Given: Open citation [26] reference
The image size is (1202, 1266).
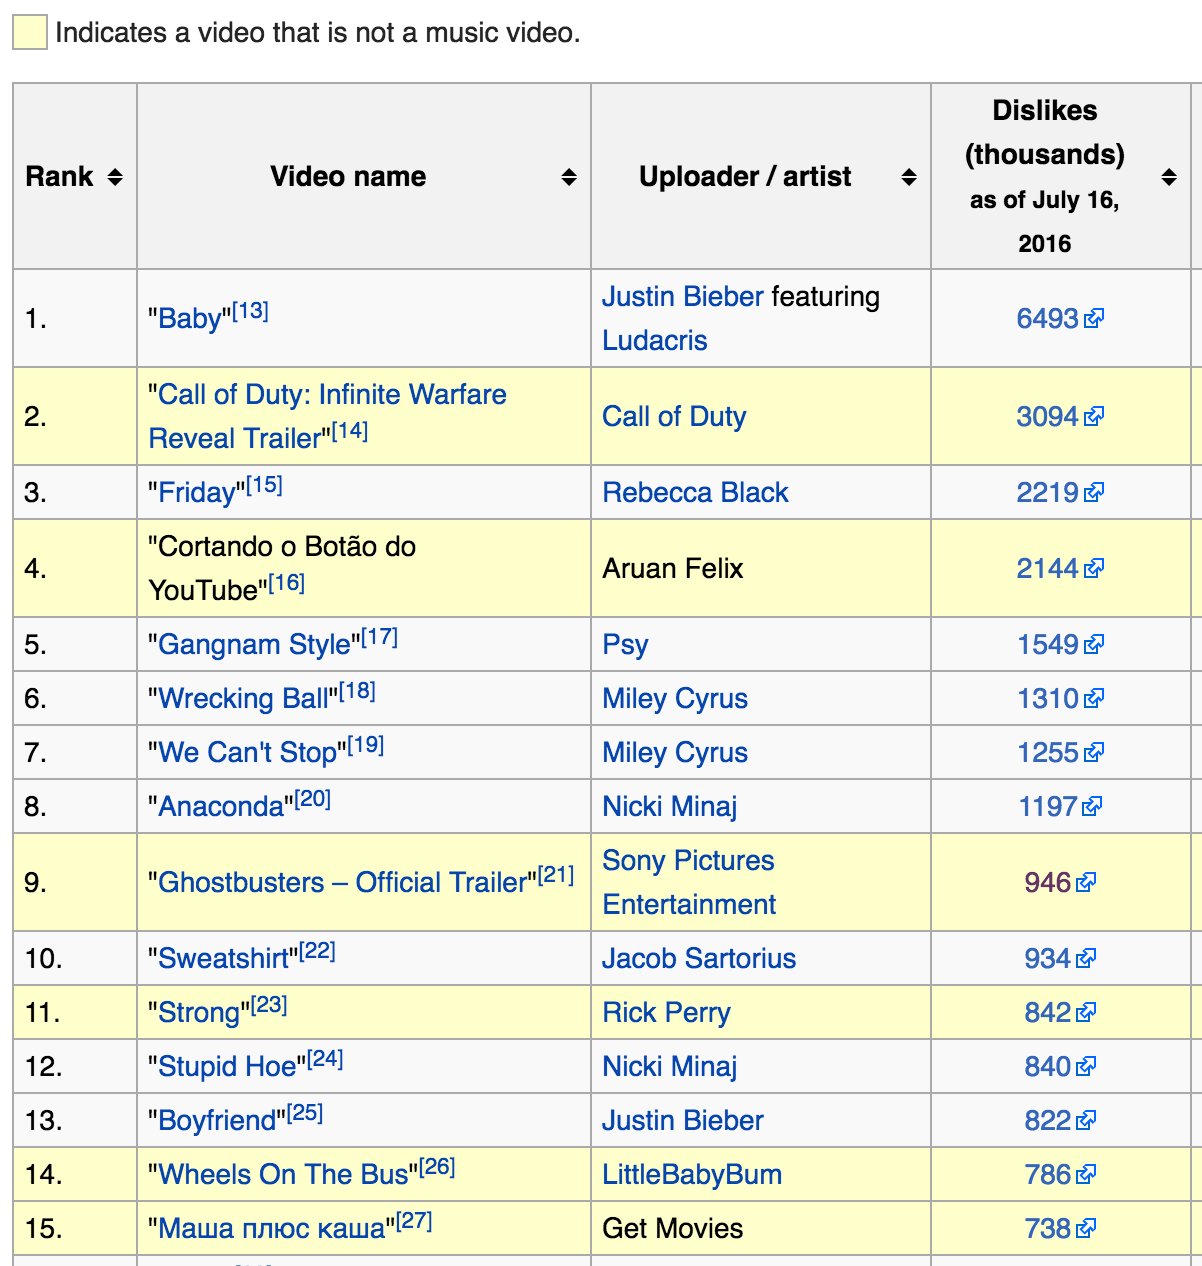Looking at the screenshot, I should pos(438,1167).
